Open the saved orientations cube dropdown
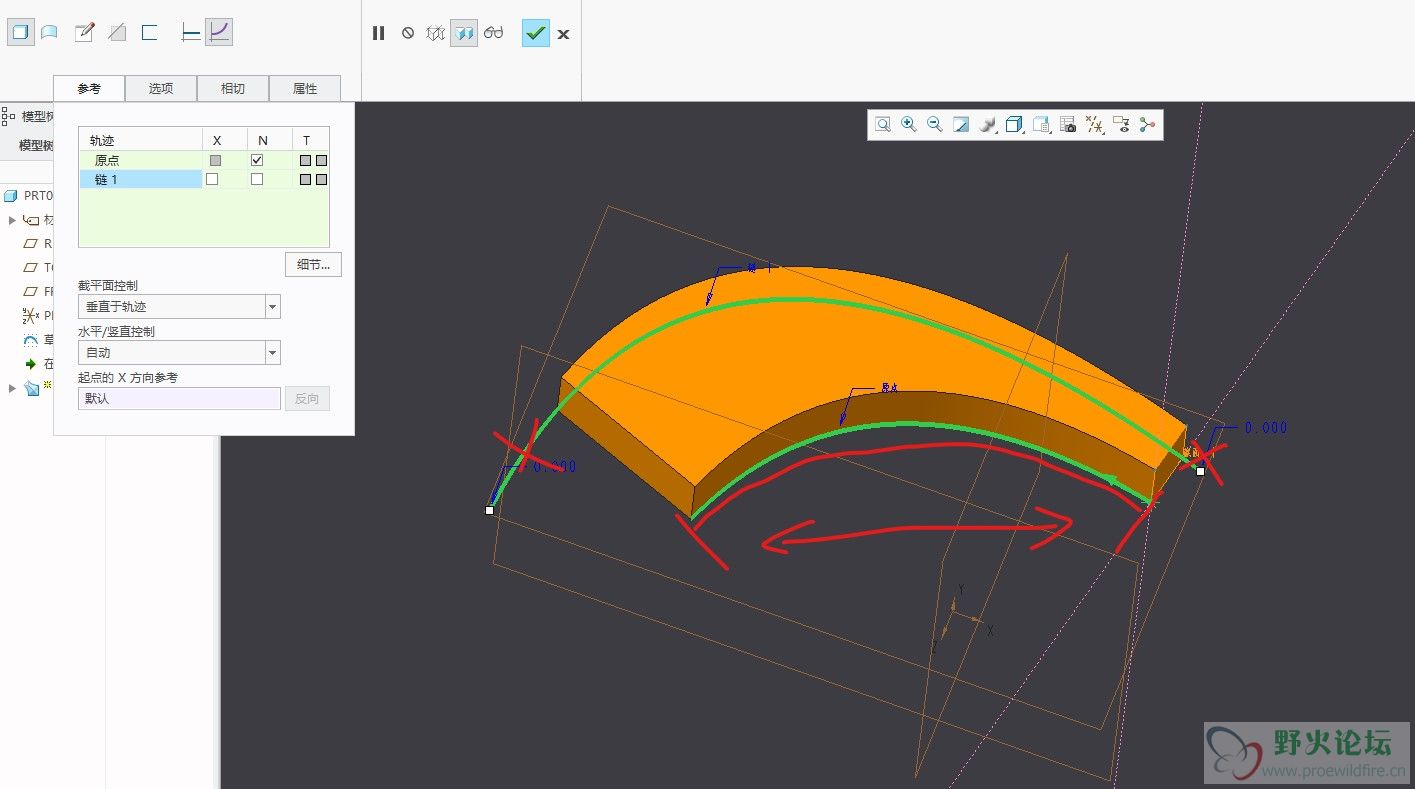This screenshot has width=1415, height=789. point(1015,124)
